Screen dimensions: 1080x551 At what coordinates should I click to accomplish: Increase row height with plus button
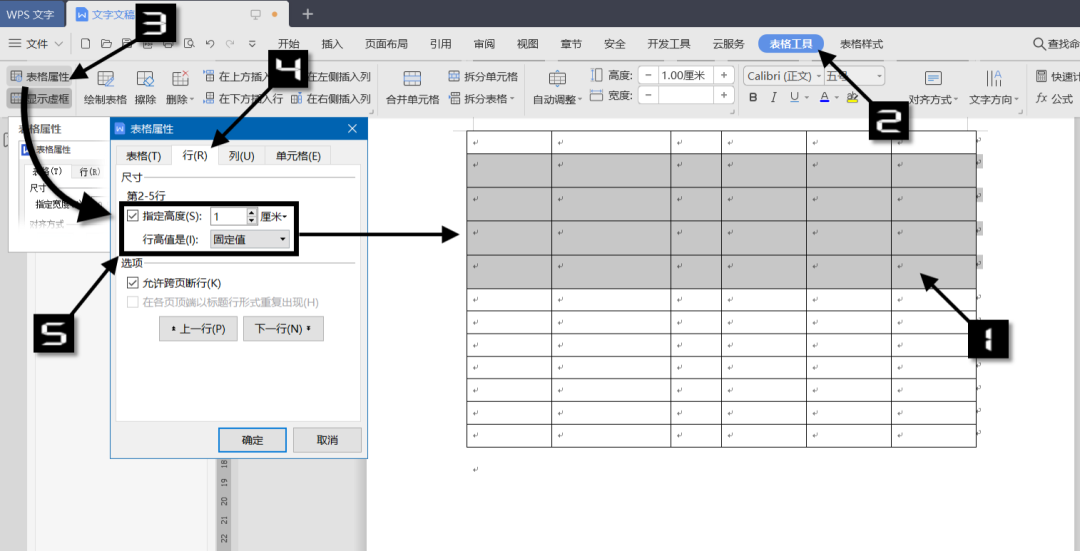pyautogui.click(x=723, y=75)
